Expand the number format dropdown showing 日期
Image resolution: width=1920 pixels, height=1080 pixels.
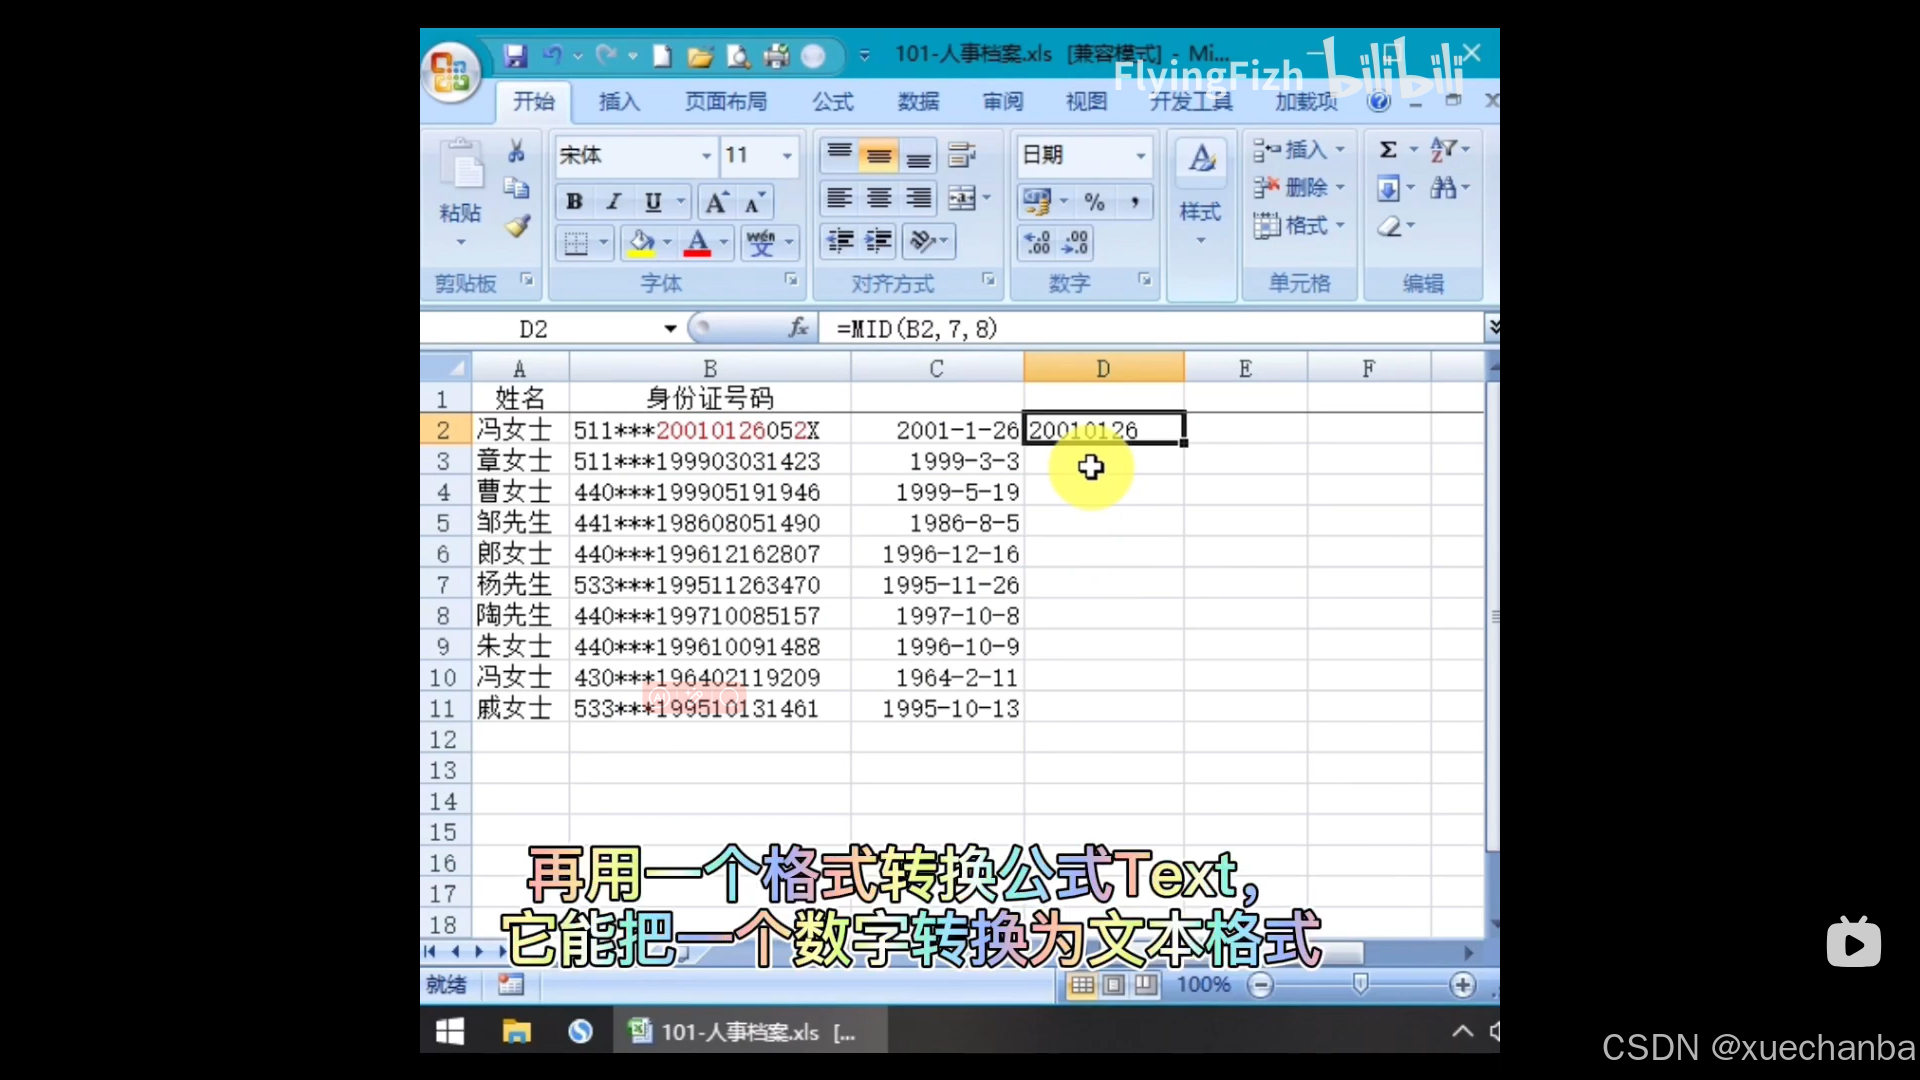click(x=1140, y=156)
